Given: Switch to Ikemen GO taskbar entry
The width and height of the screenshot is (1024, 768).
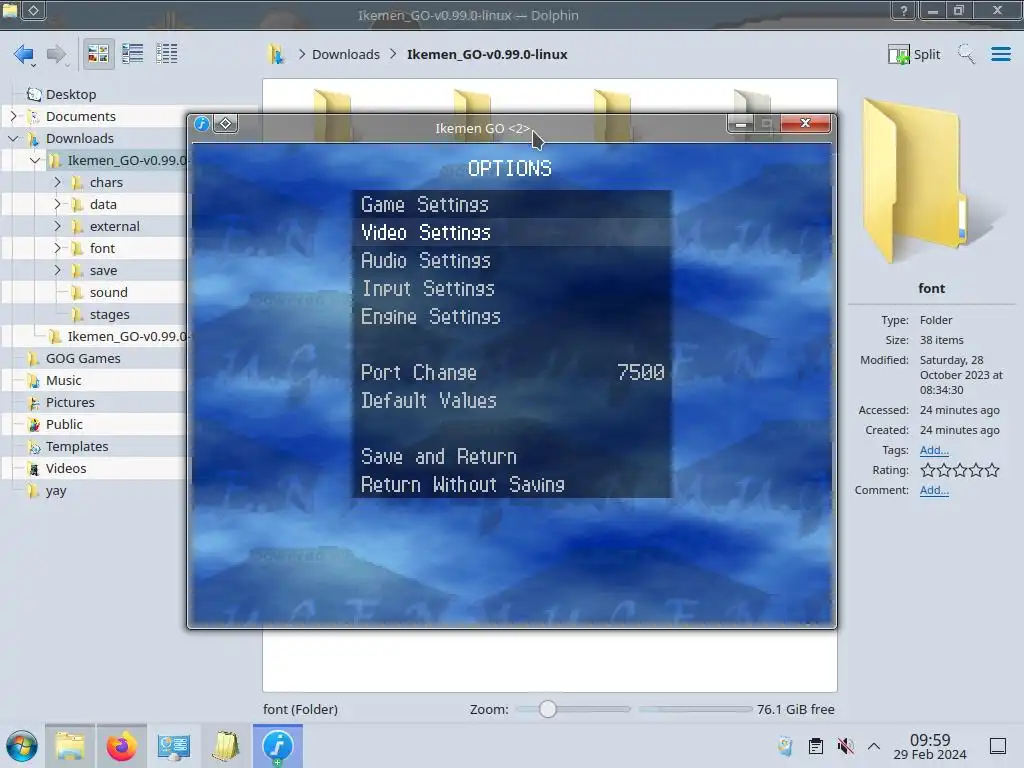Looking at the screenshot, I should tap(278, 746).
